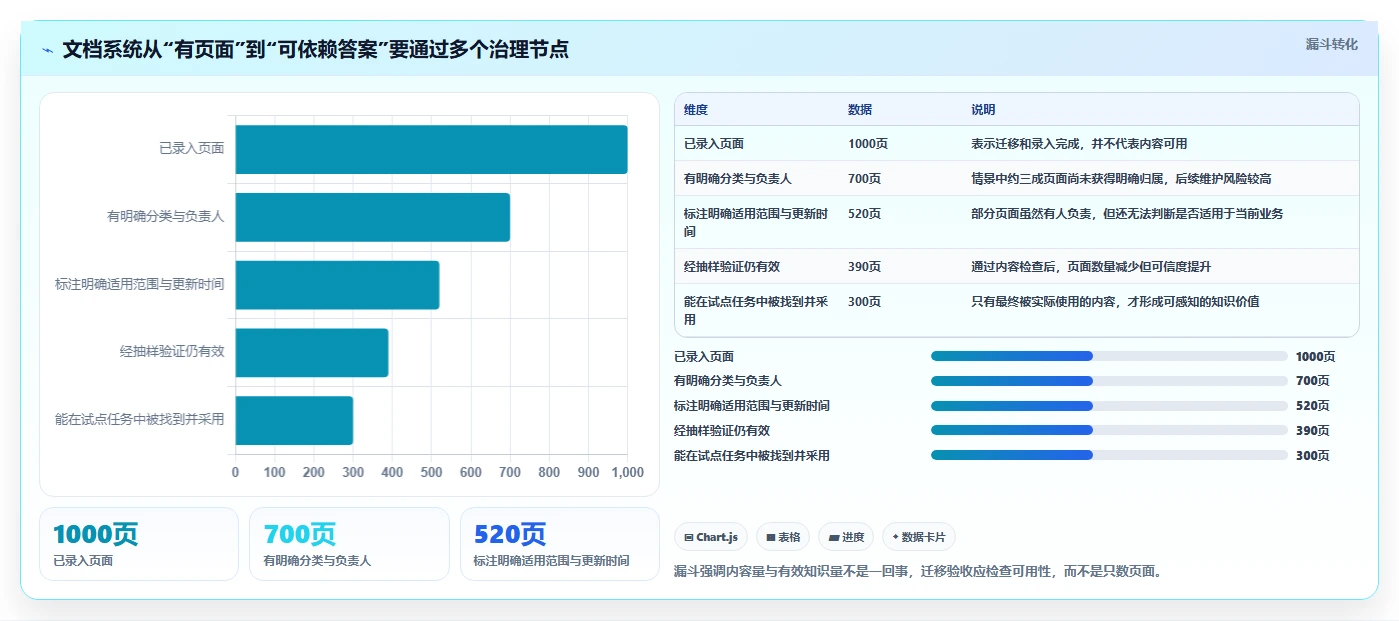Click the 0 x-axis tick label

[x=236, y=473]
